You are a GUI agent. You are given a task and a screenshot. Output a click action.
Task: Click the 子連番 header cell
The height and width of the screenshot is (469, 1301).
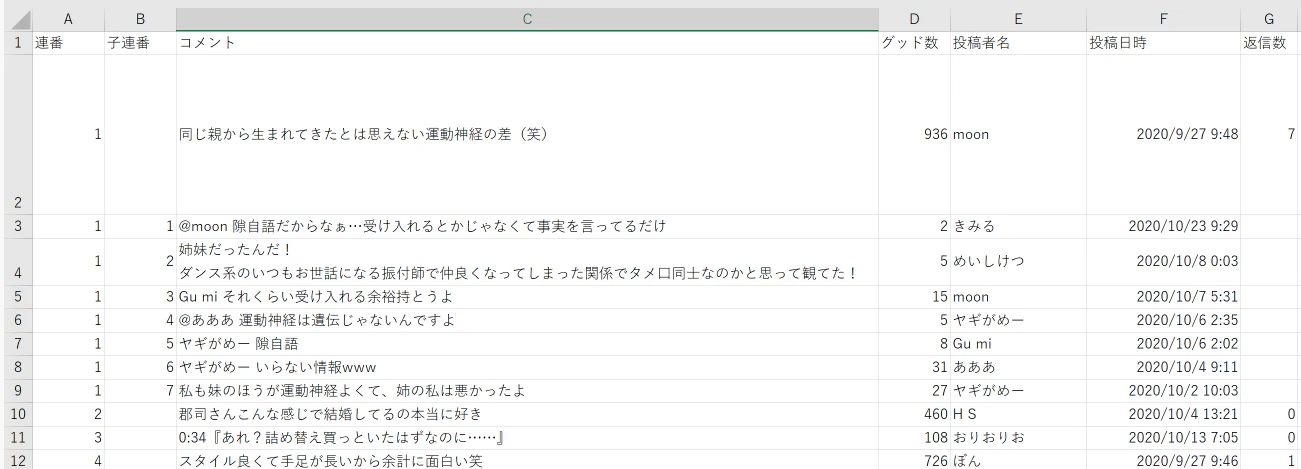tap(140, 43)
